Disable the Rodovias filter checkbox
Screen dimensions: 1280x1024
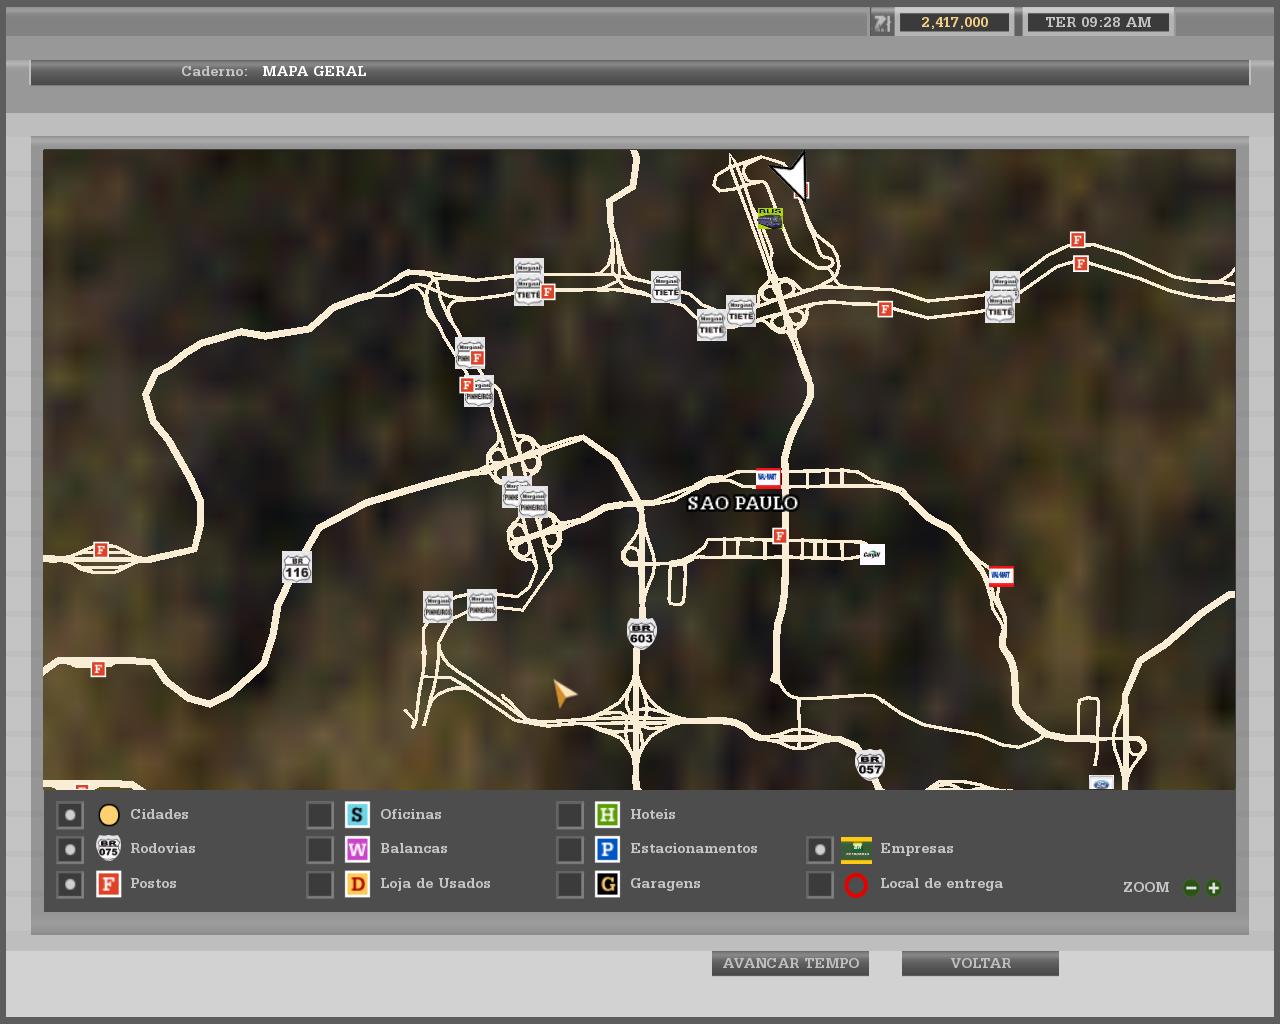click(70, 850)
